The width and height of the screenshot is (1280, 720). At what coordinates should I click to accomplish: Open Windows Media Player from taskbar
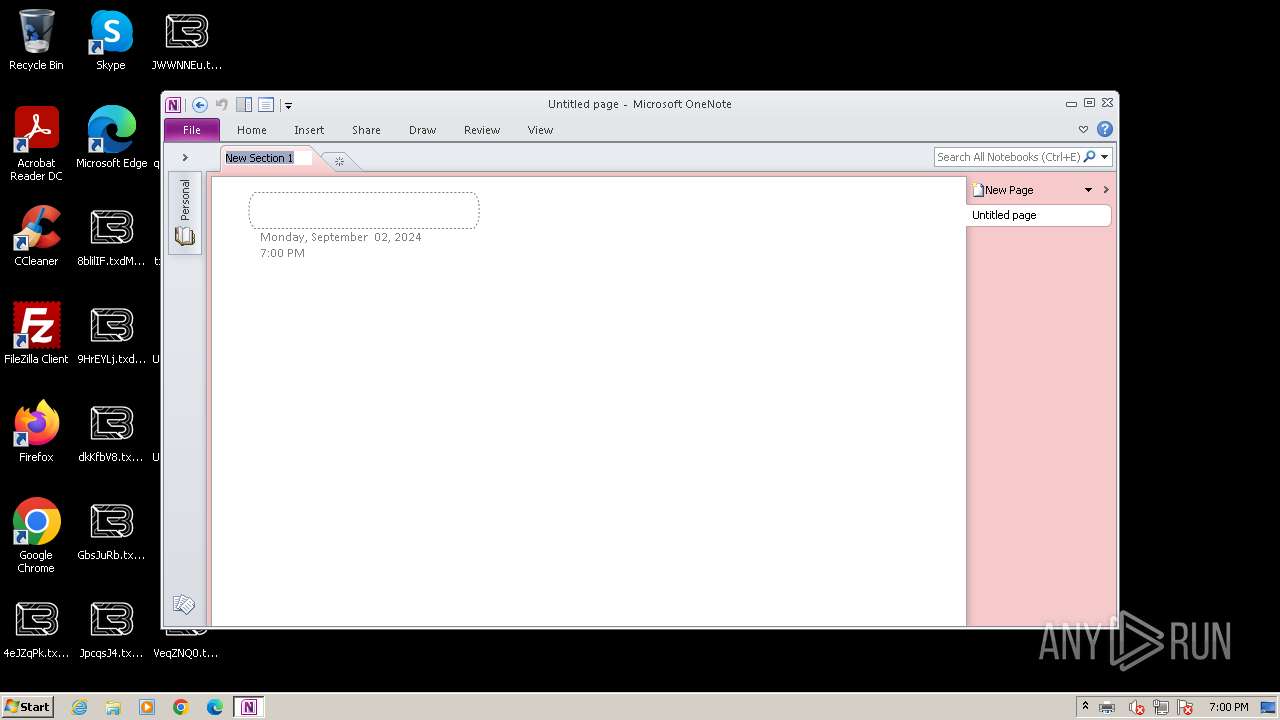(147, 707)
